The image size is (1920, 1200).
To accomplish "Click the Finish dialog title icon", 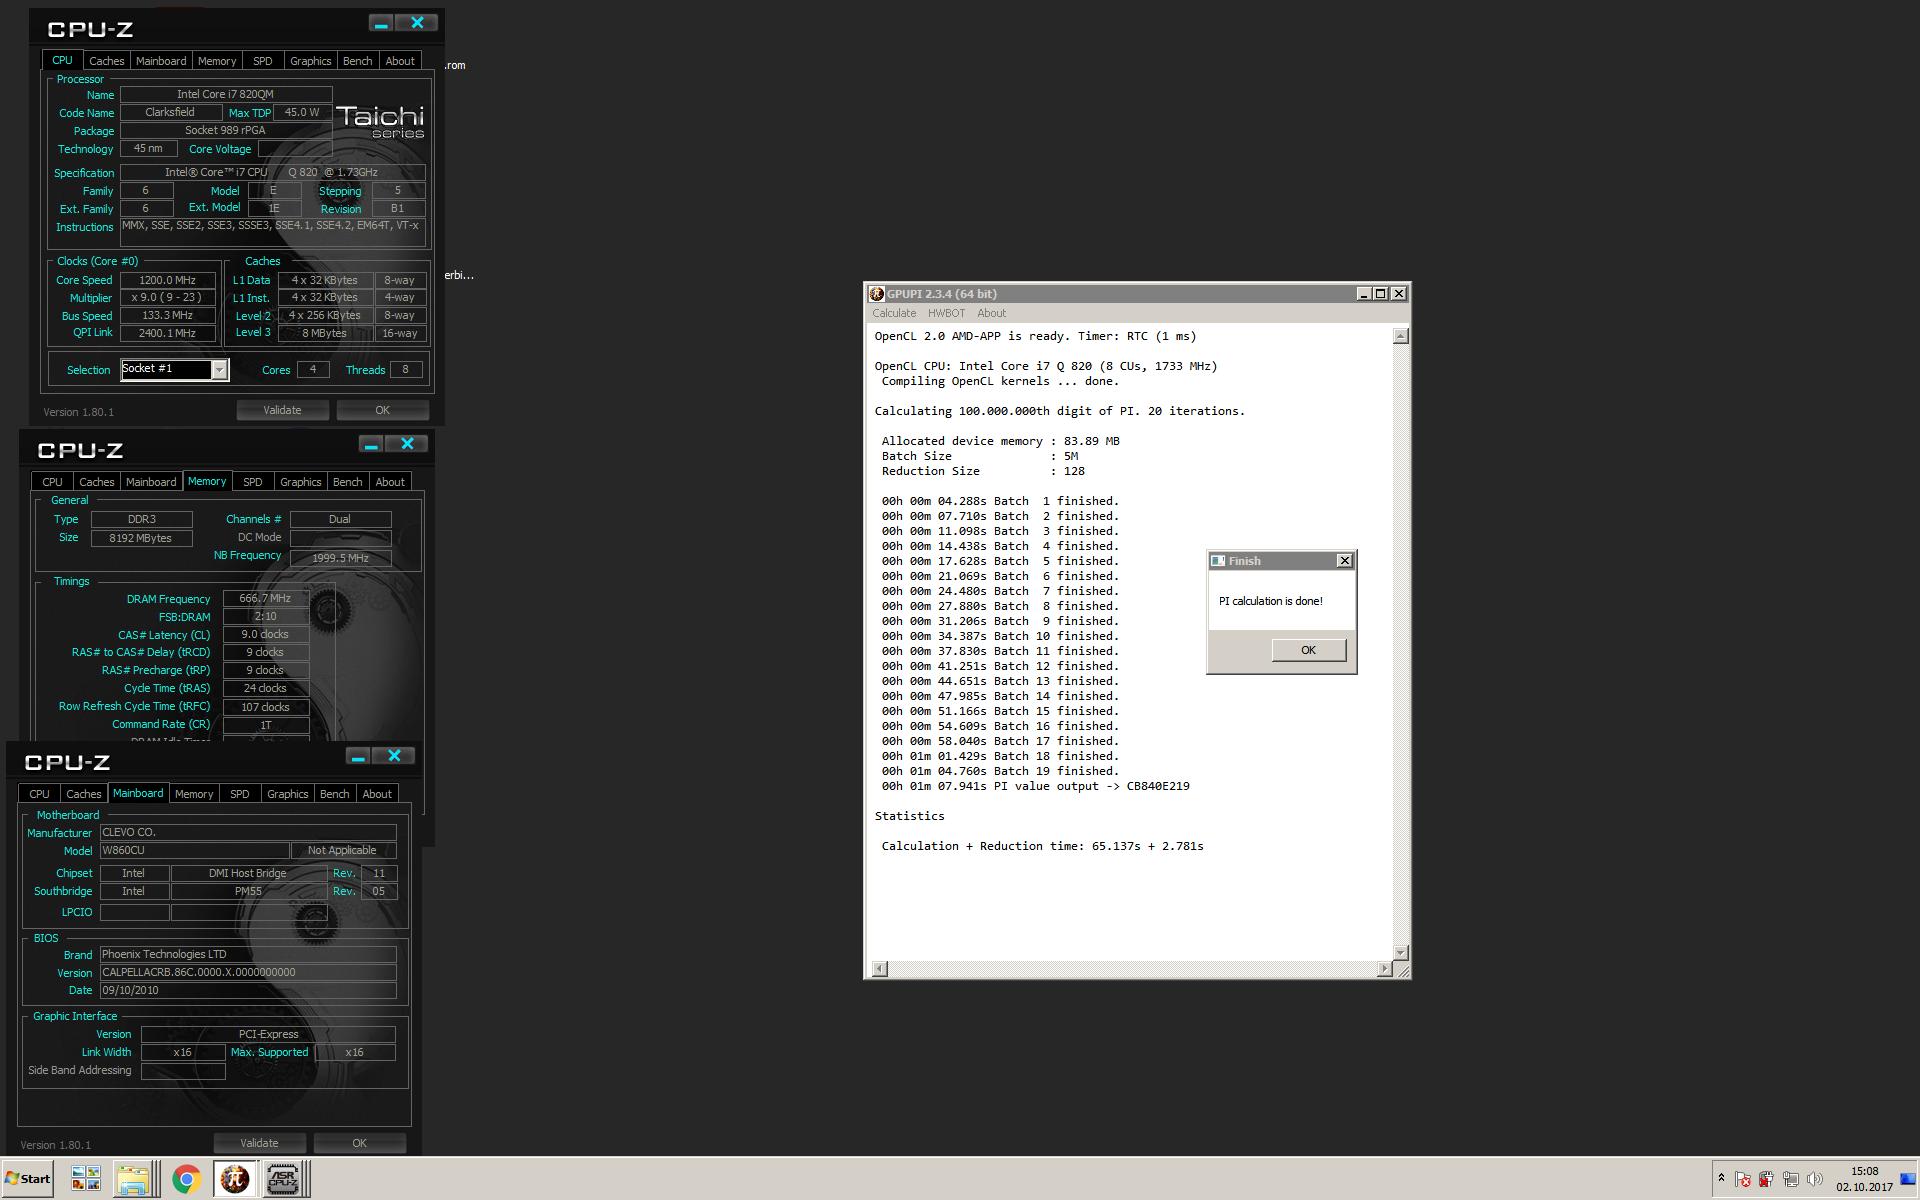I will pyautogui.click(x=1218, y=561).
